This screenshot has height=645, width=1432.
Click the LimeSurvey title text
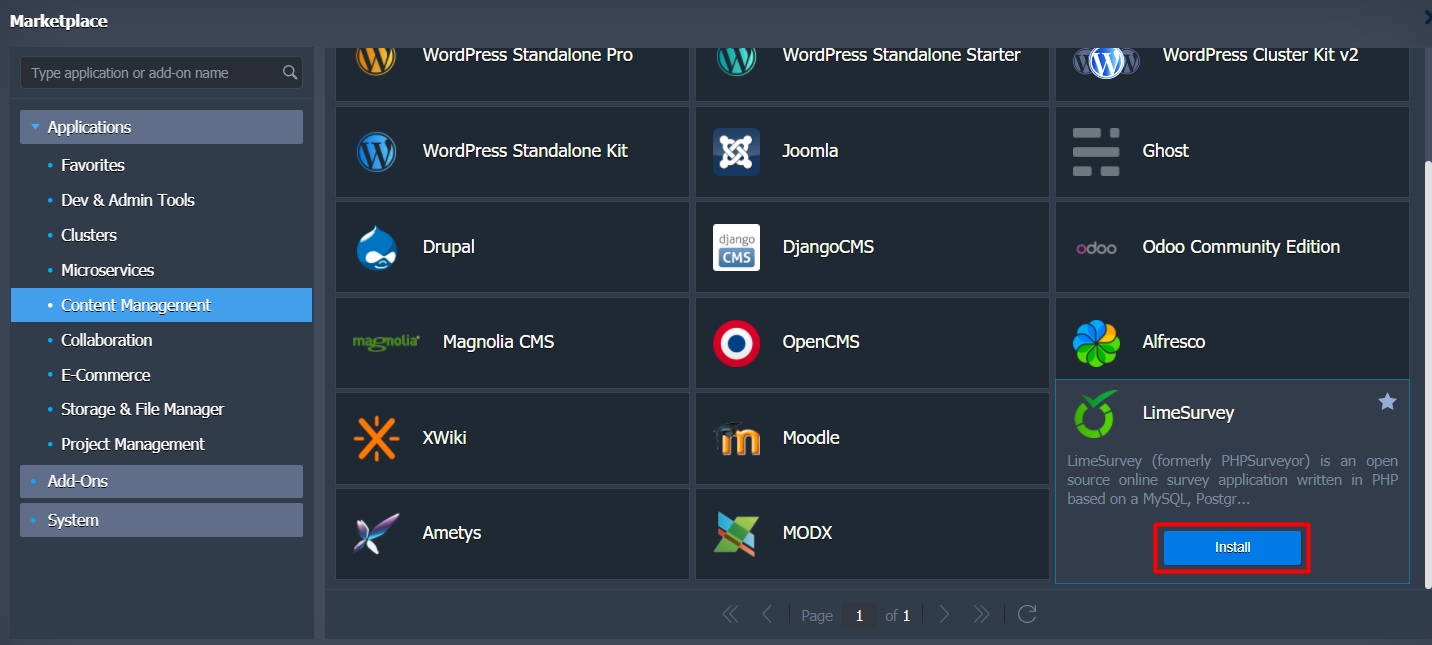(1189, 413)
